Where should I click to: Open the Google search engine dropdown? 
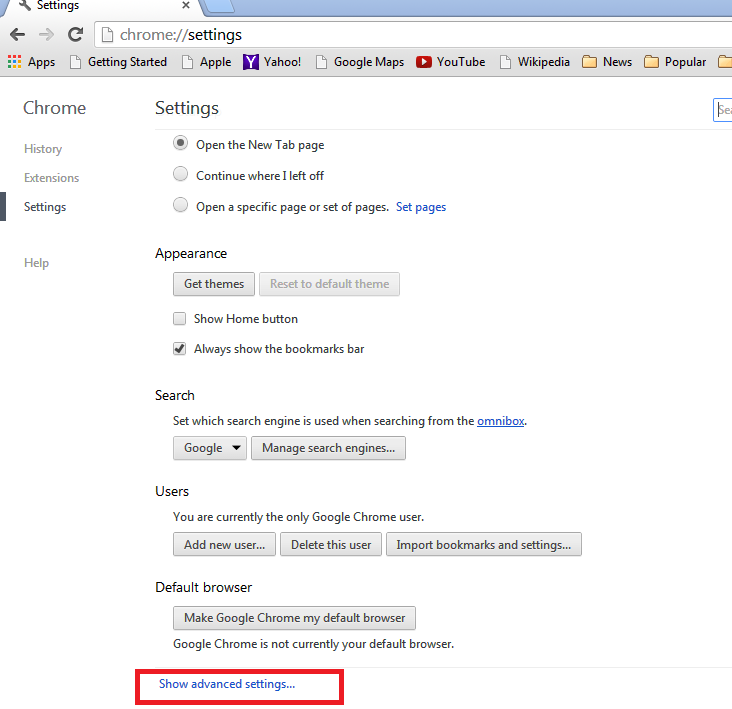pos(210,448)
